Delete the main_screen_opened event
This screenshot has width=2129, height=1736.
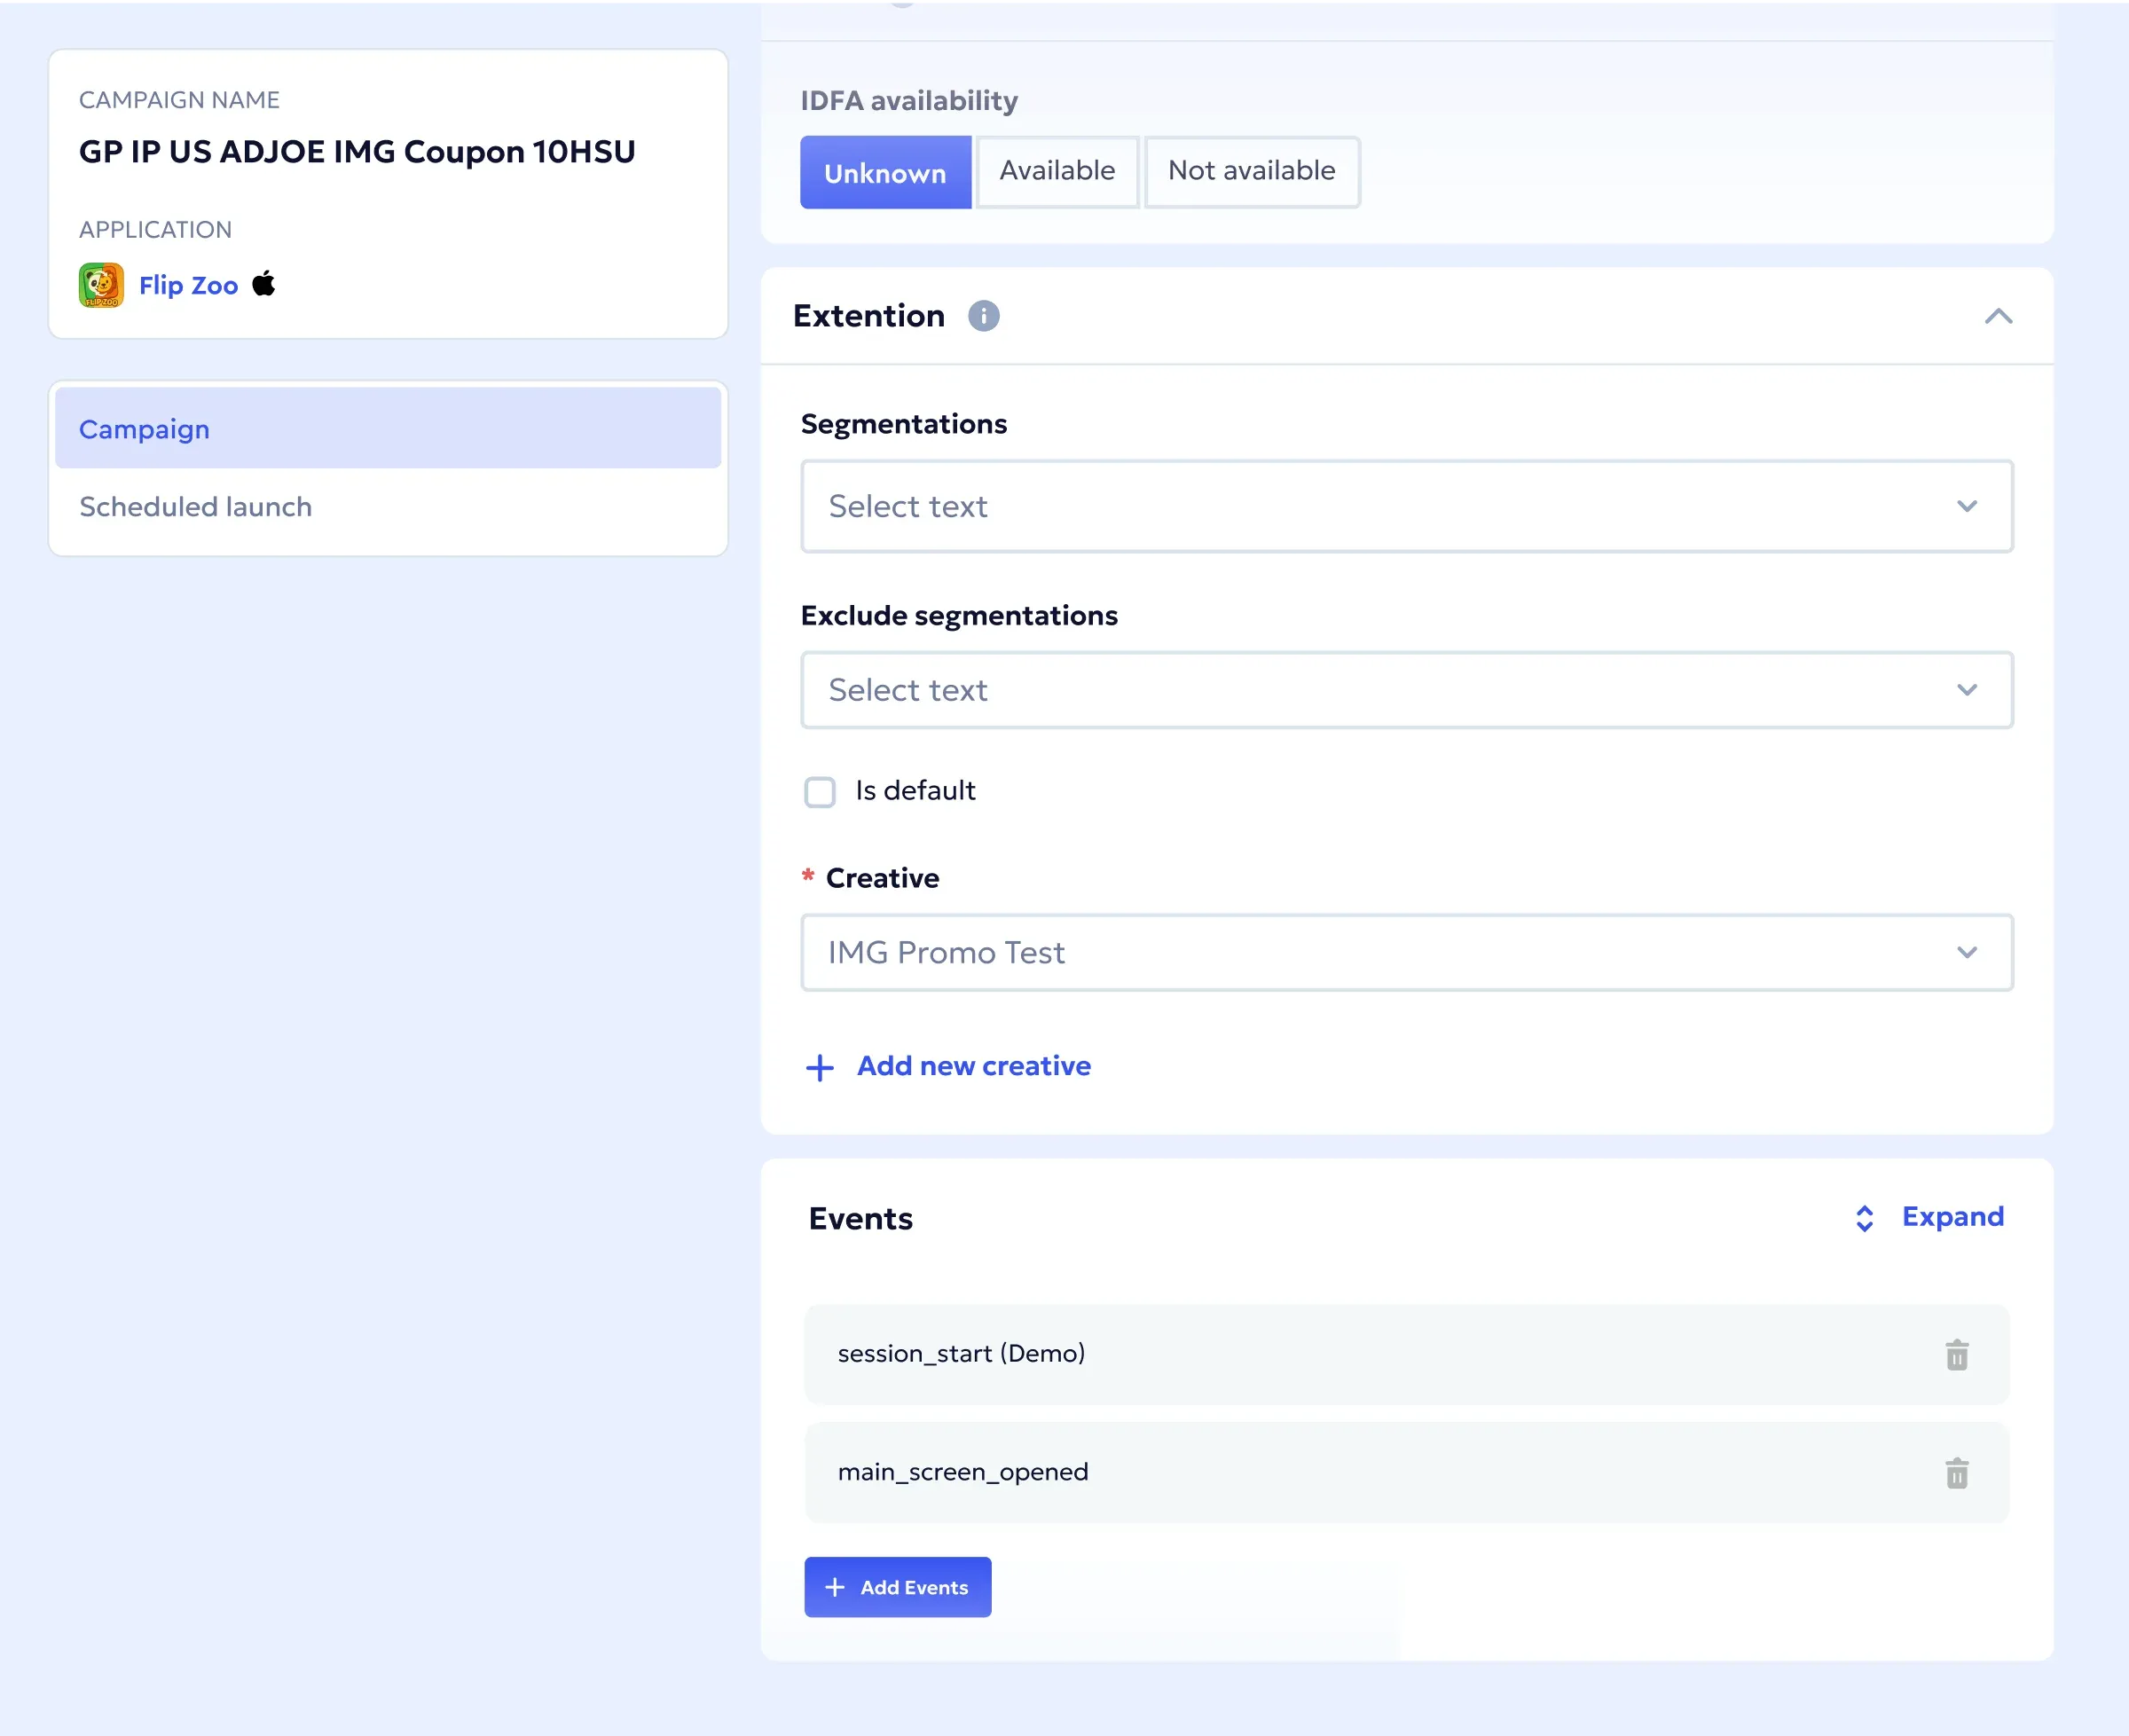(1956, 1473)
